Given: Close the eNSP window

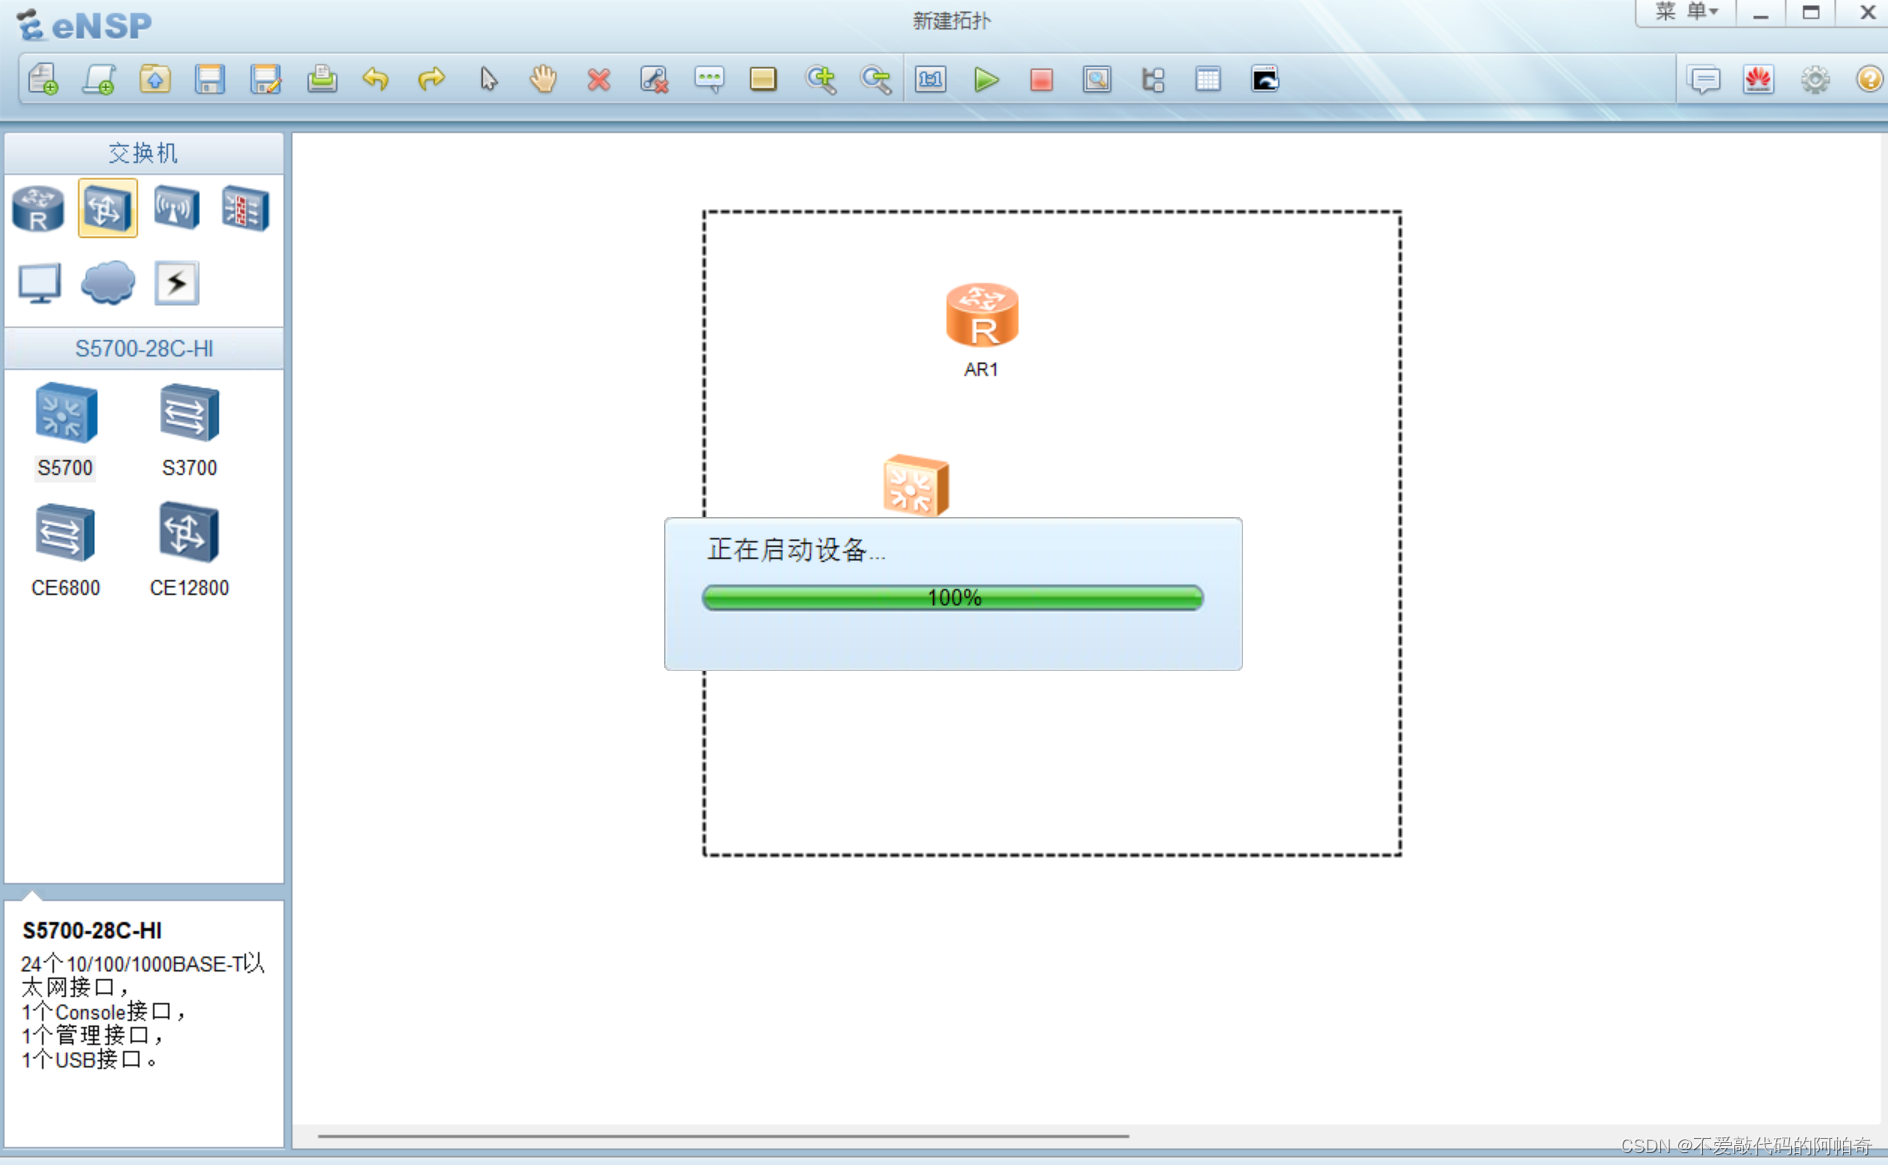Looking at the screenshot, I should tap(1866, 13).
